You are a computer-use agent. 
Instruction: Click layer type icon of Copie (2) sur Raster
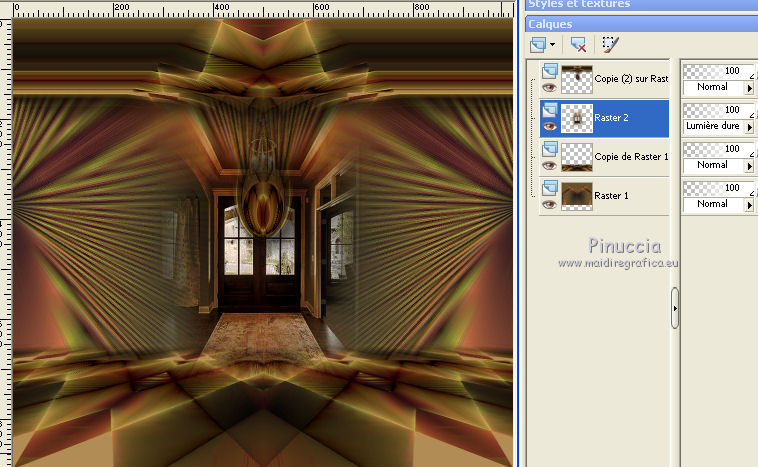pyautogui.click(x=550, y=72)
